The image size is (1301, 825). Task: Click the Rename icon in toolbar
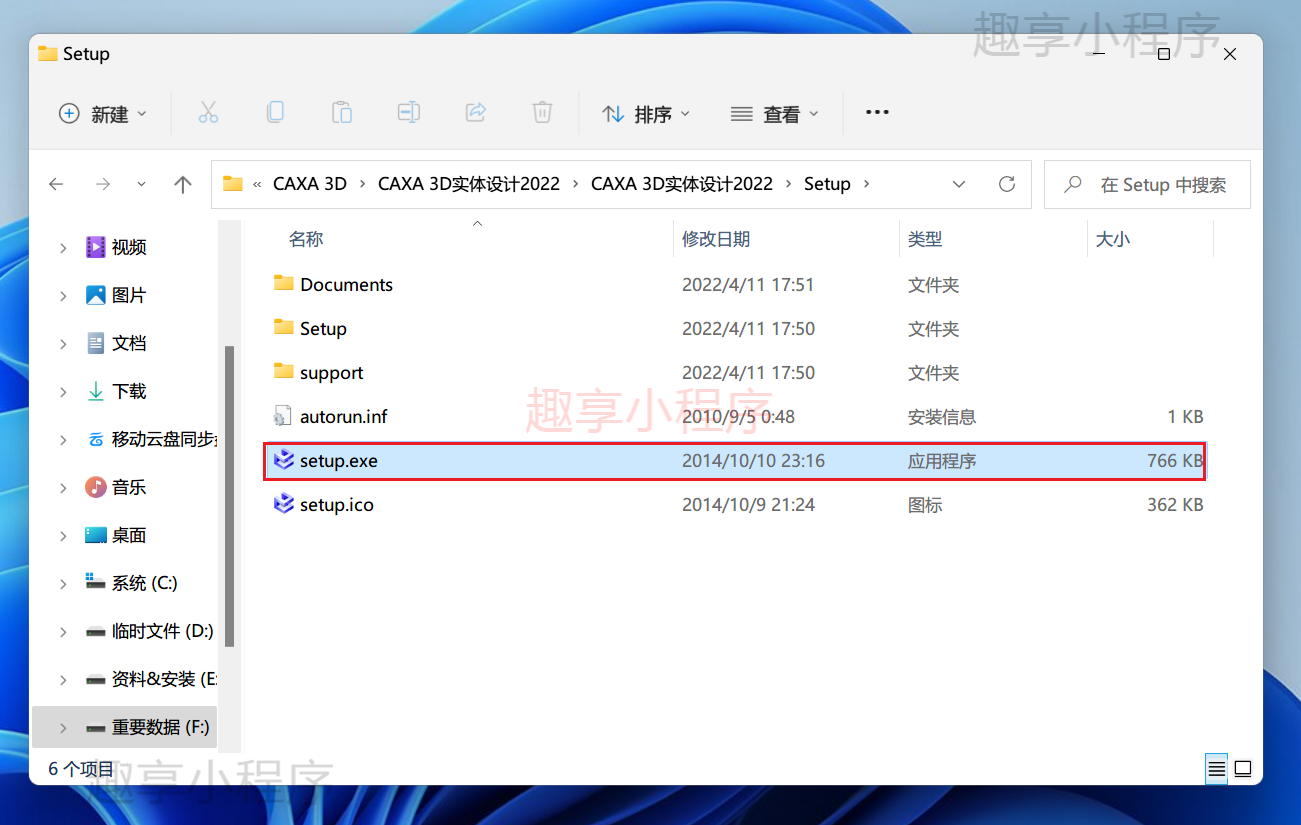click(409, 113)
